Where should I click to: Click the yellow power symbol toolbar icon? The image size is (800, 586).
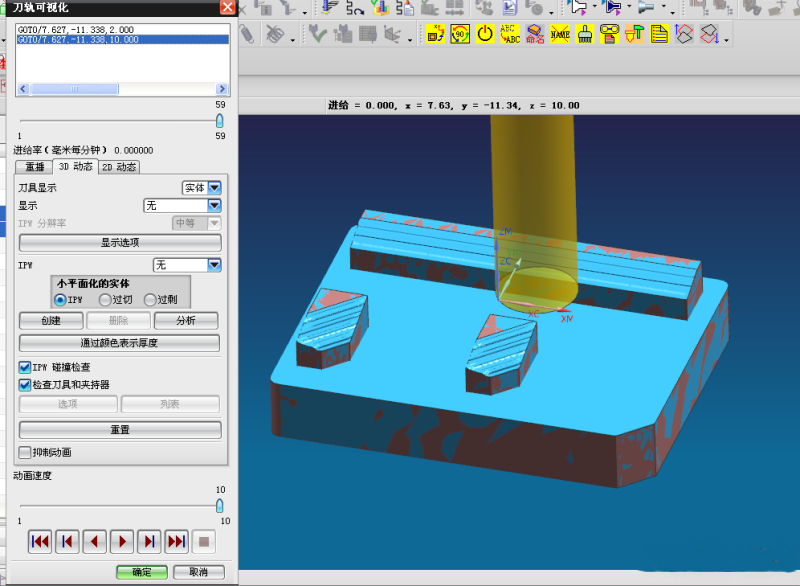(485, 34)
